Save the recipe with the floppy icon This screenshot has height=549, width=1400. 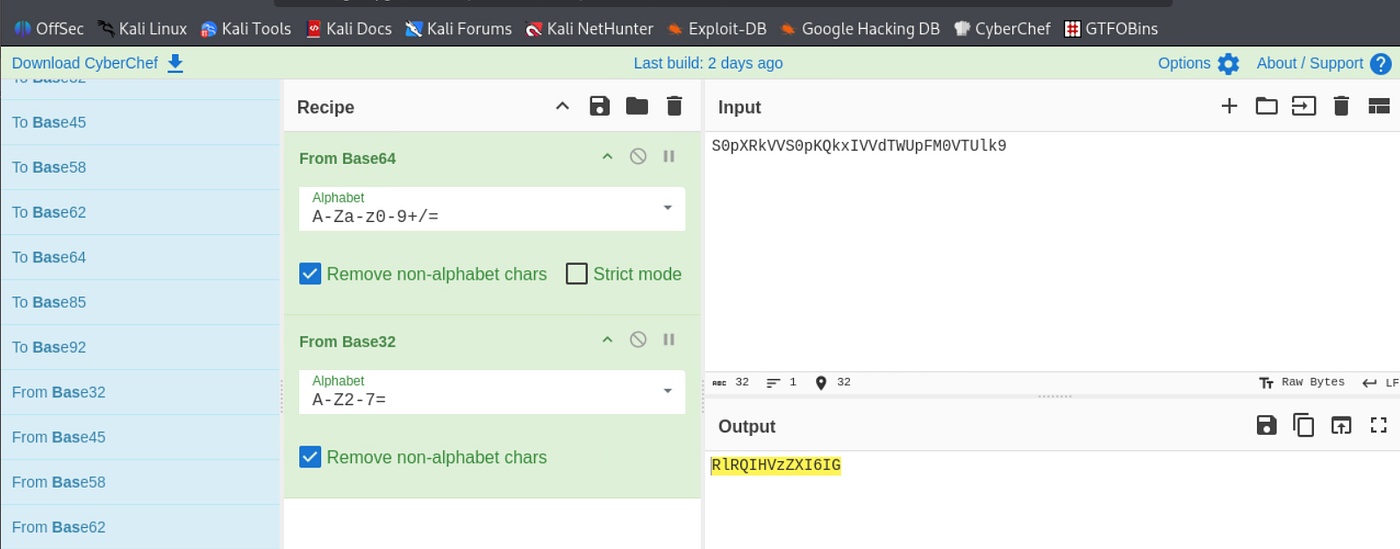pyautogui.click(x=599, y=106)
